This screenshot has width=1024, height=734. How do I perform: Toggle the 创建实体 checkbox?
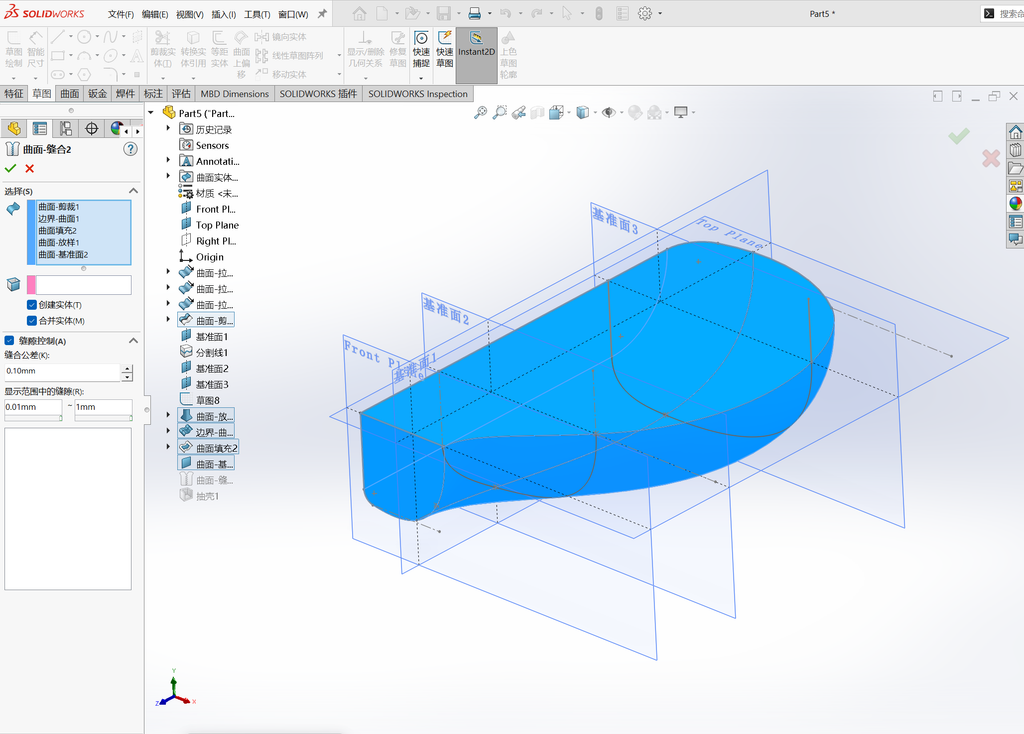pos(31,305)
